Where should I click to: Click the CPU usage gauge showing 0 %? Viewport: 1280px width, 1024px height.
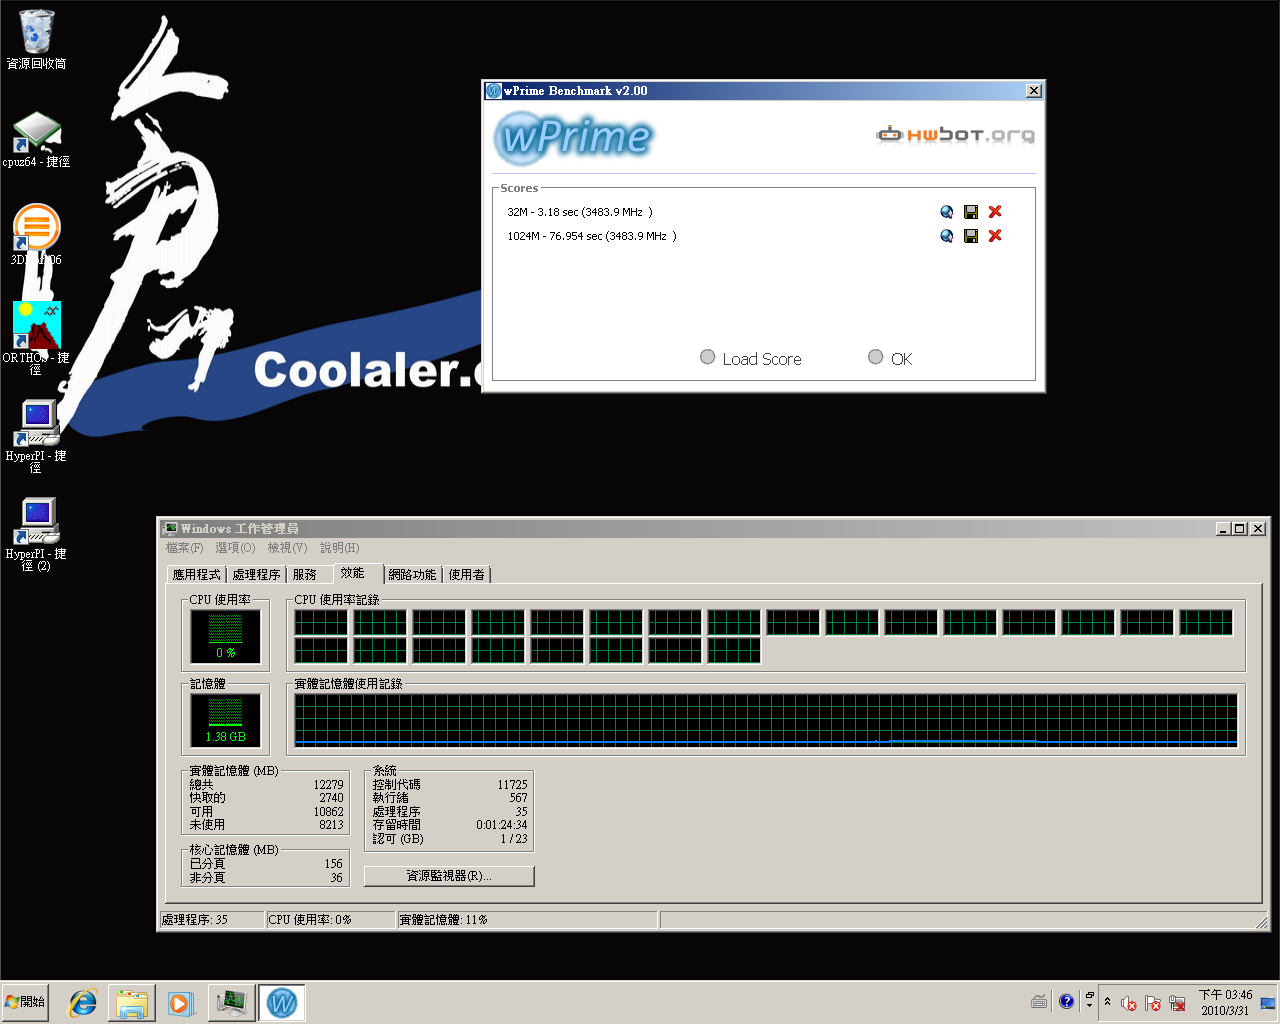[226, 636]
